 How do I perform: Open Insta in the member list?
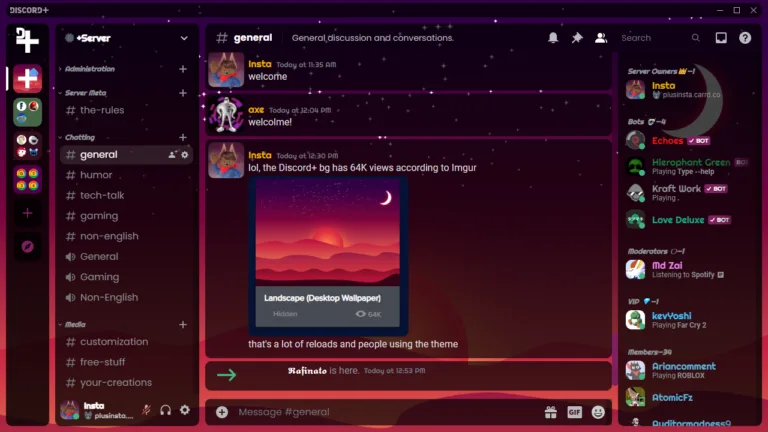[687, 90]
